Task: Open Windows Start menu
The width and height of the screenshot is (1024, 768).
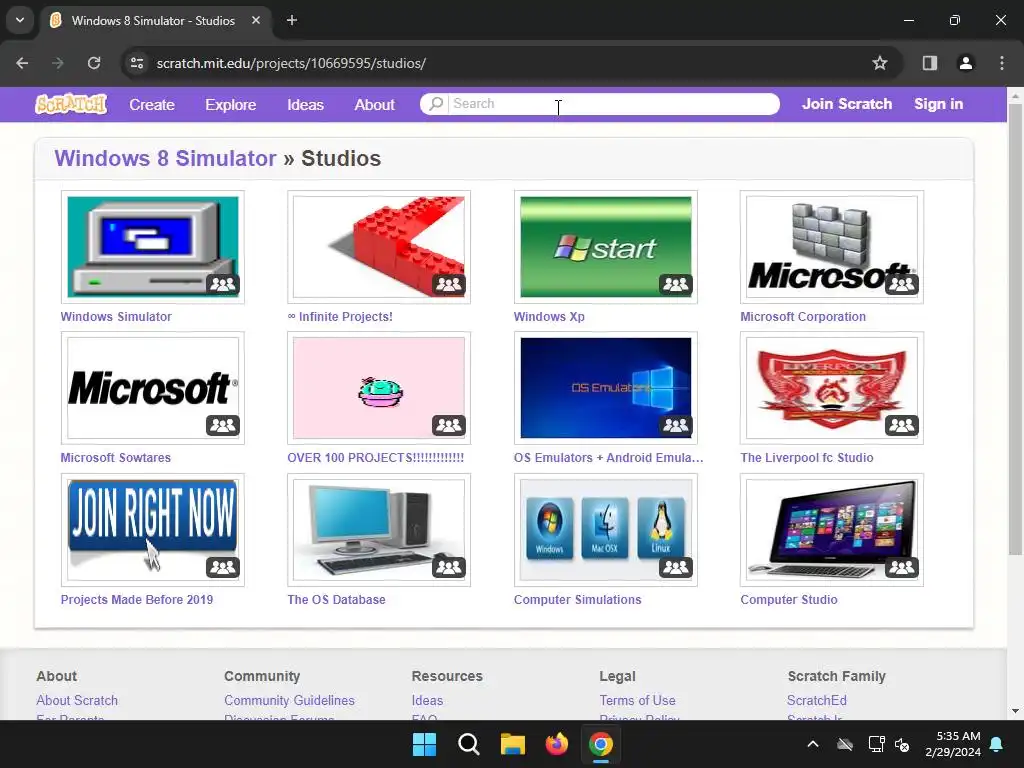Action: [424, 744]
